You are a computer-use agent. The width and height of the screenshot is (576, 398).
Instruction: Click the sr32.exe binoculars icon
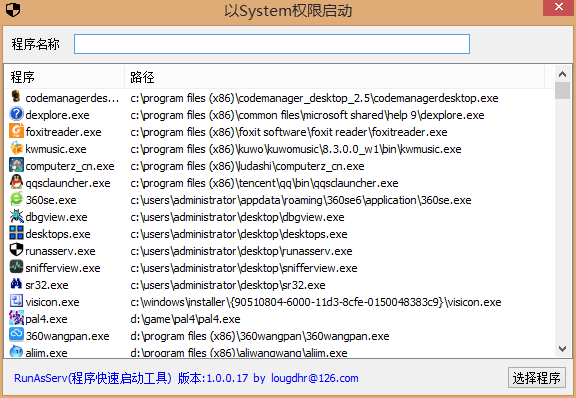point(16,284)
